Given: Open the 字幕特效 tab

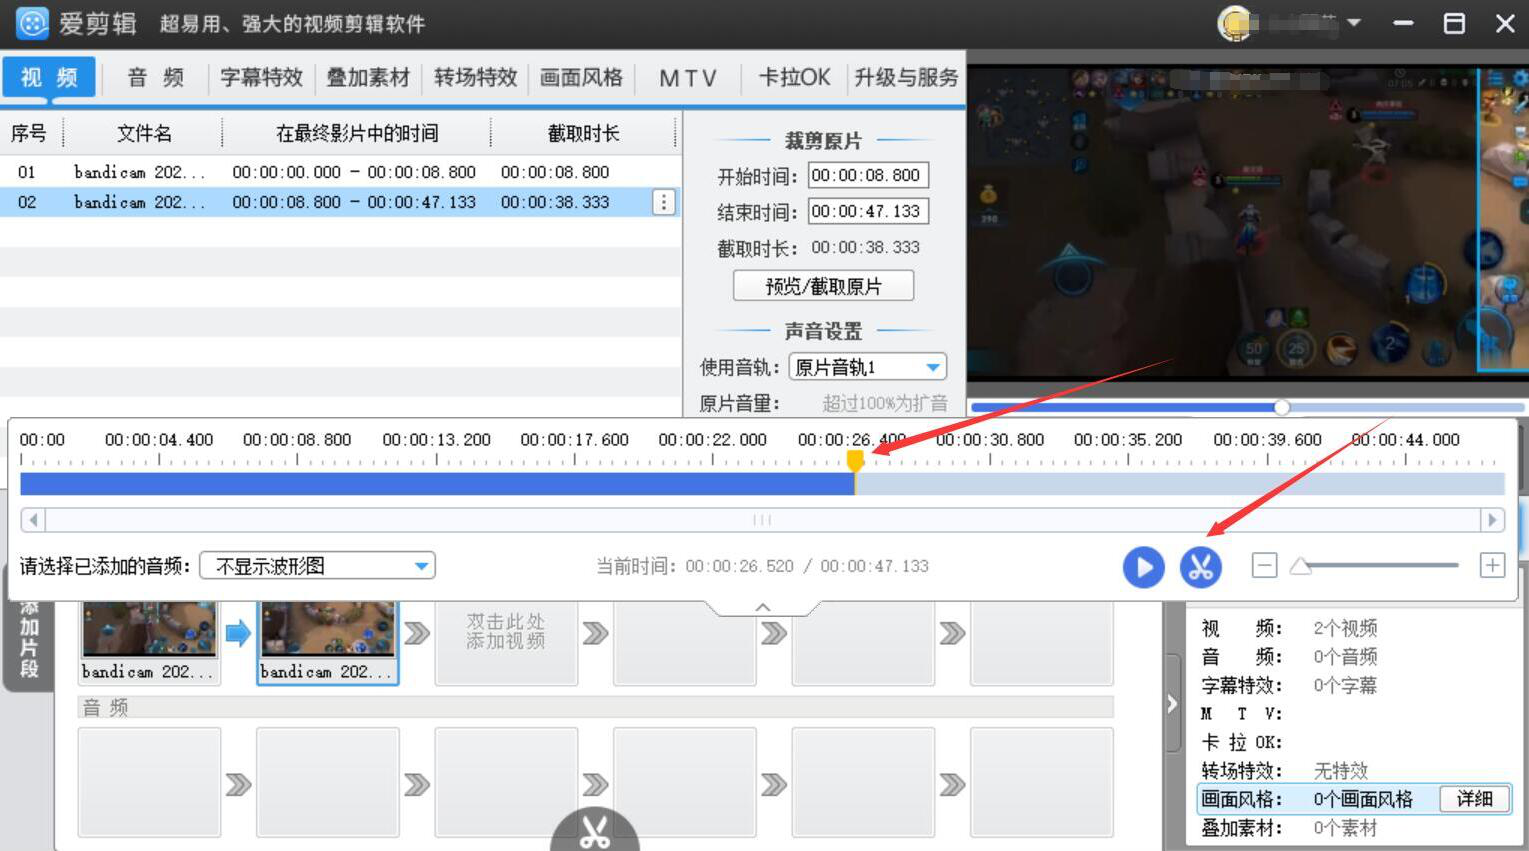Looking at the screenshot, I should (x=261, y=77).
